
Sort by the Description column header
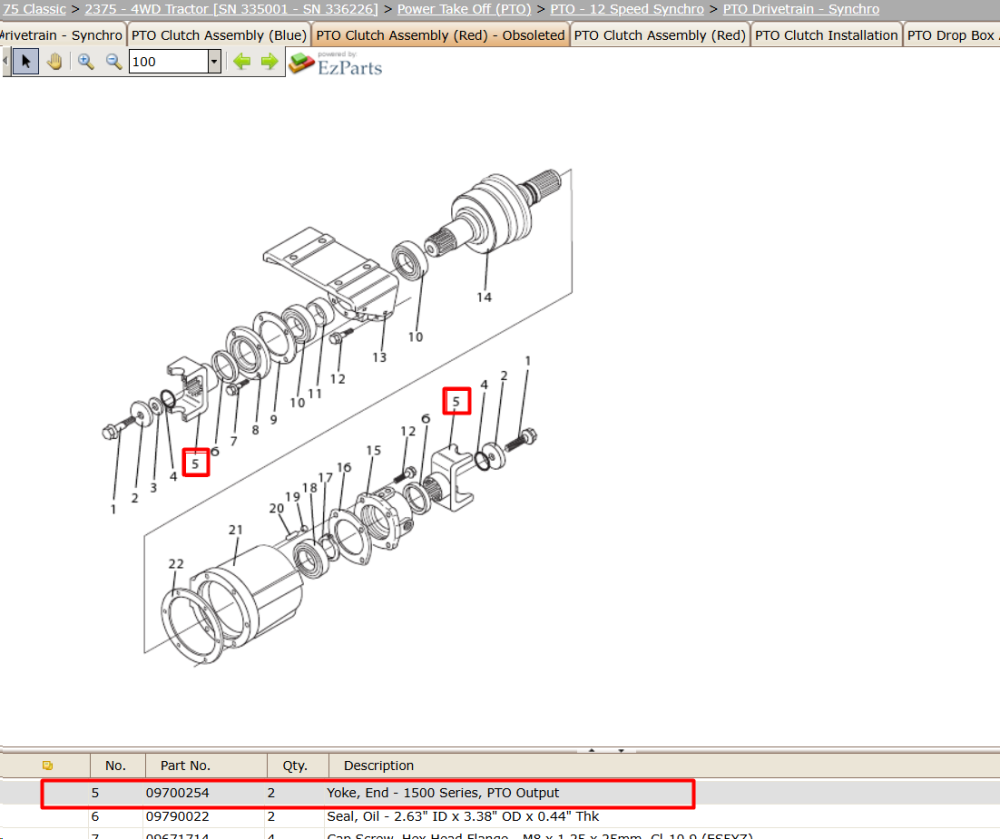[379, 766]
